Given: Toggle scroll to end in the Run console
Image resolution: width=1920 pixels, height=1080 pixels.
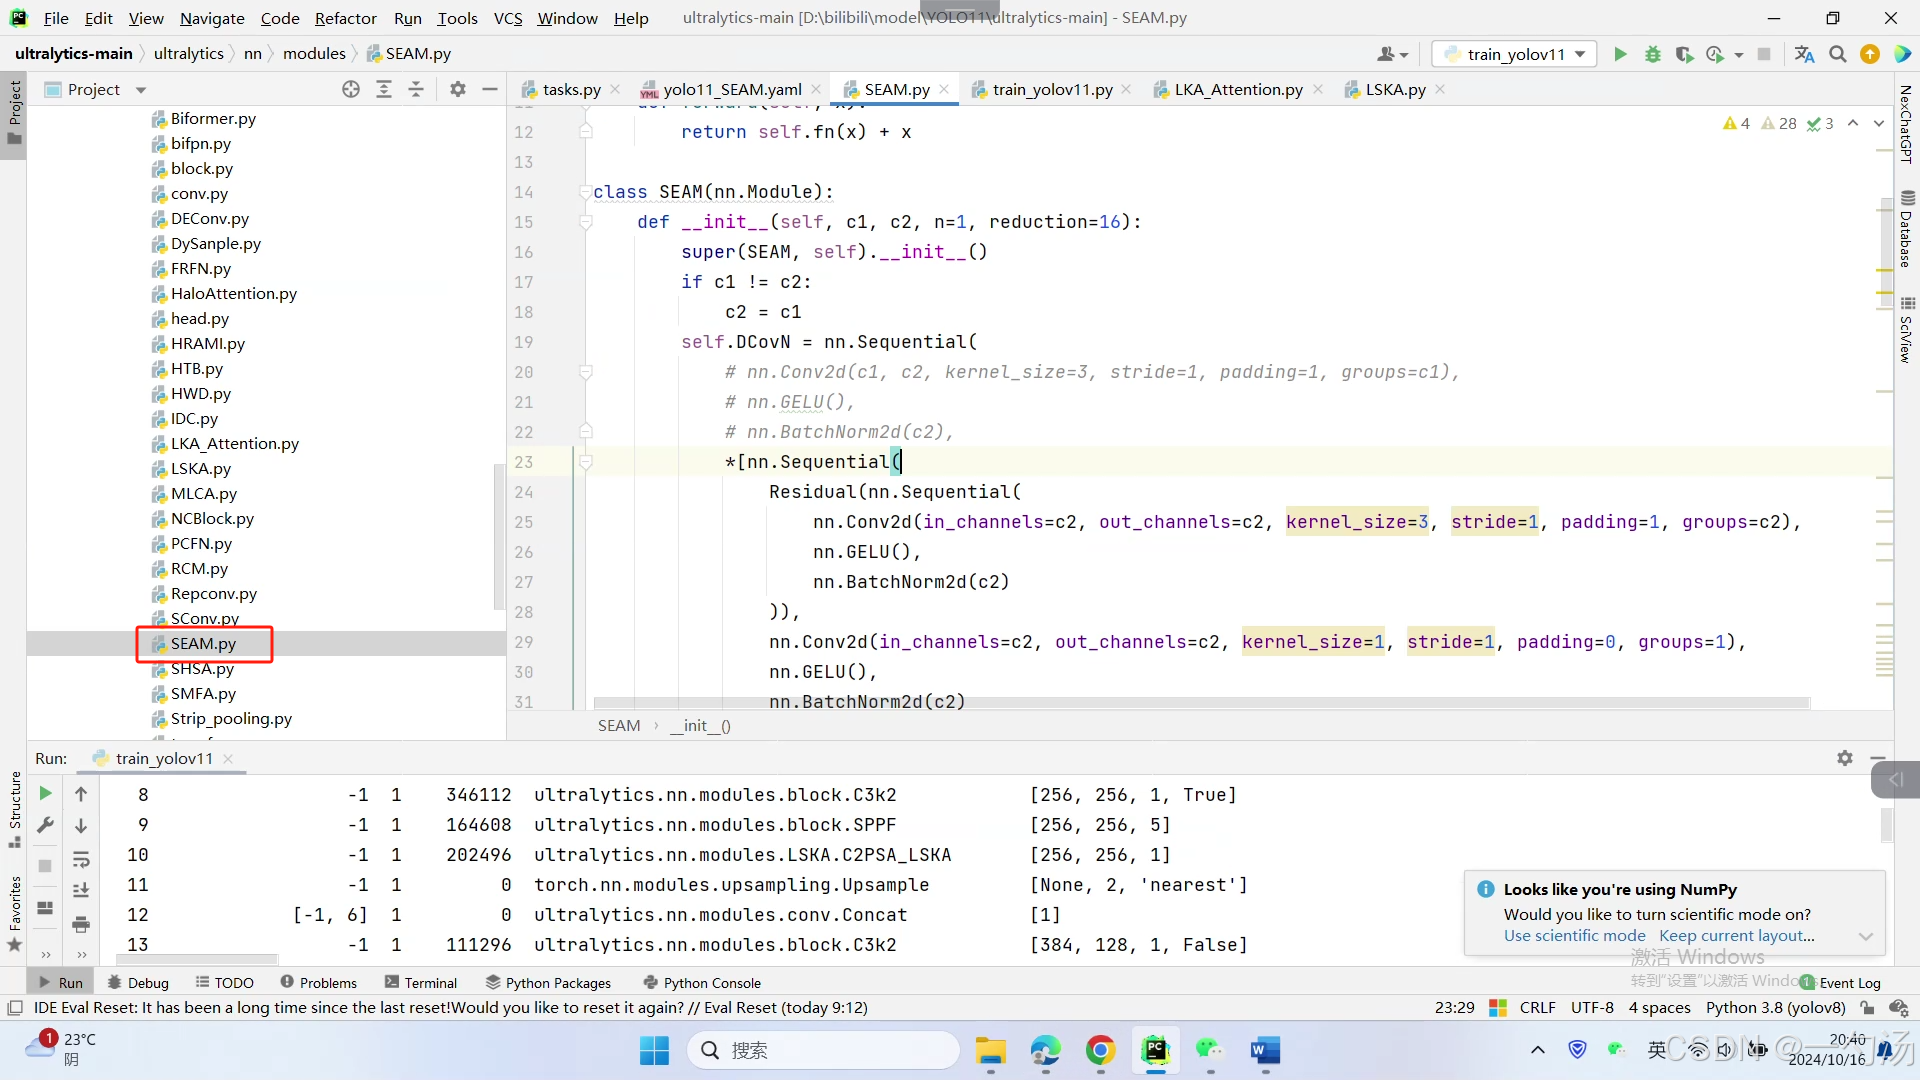Looking at the screenshot, I should (x=81, y=890).
